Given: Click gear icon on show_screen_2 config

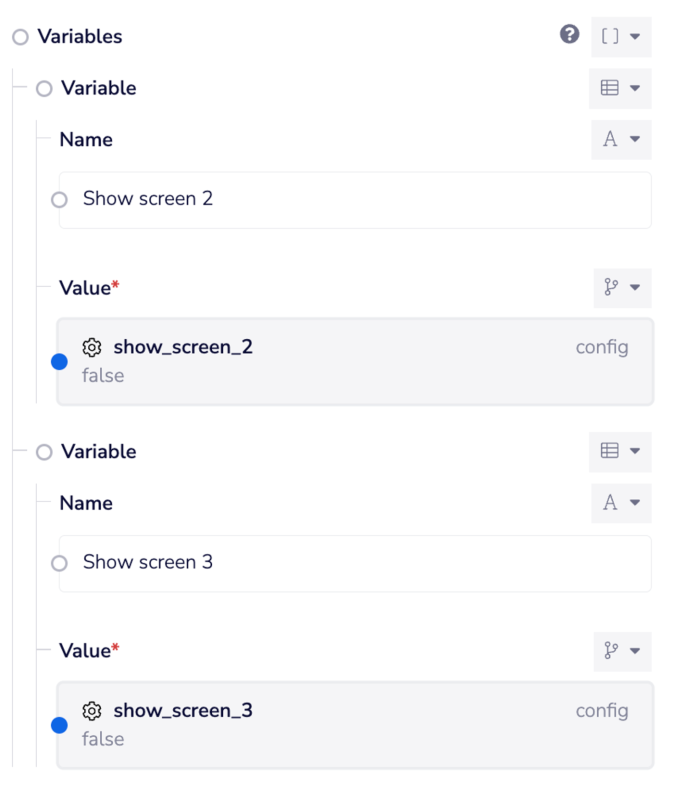Looking at the screenshot, I should coord(92,347).
